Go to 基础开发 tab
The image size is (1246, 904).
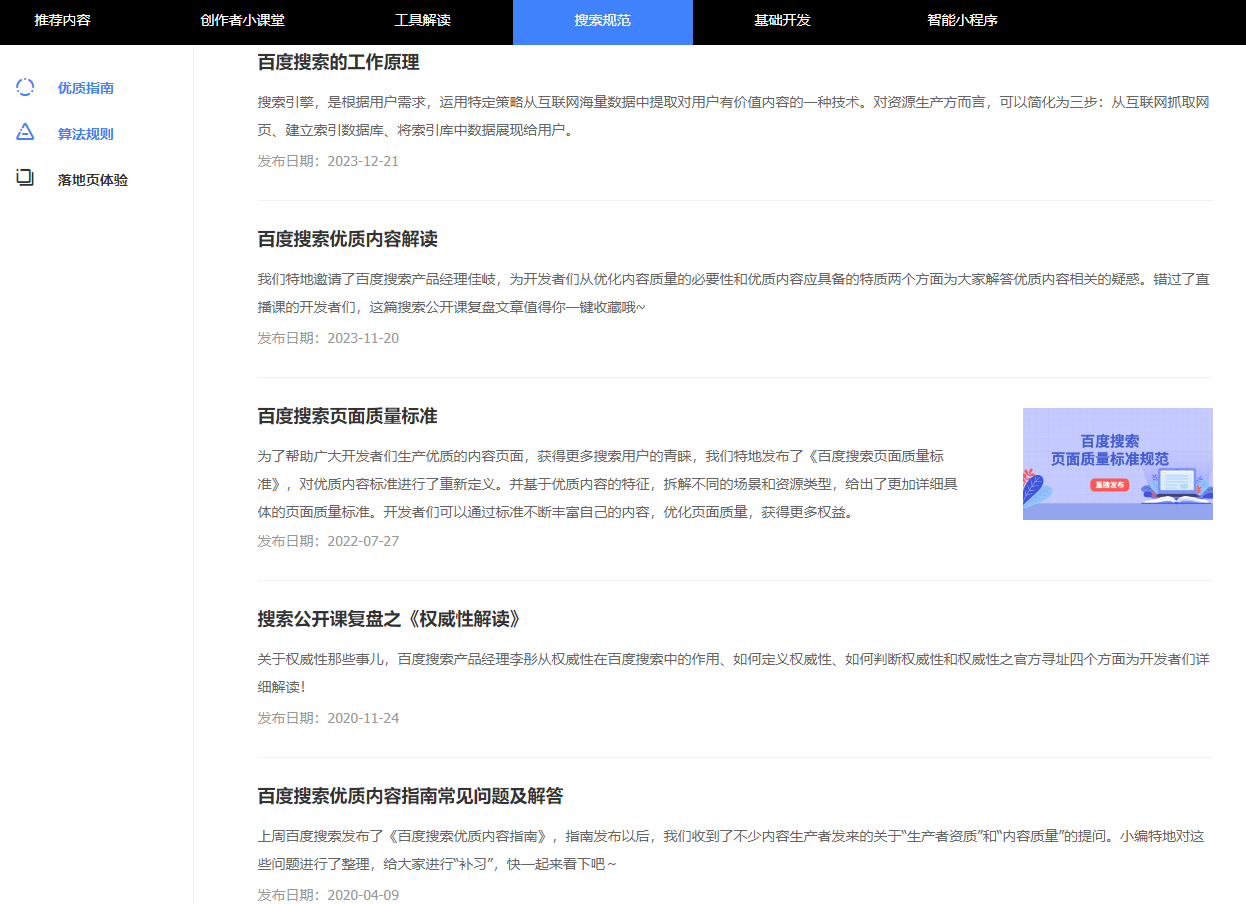coord(782,20)
